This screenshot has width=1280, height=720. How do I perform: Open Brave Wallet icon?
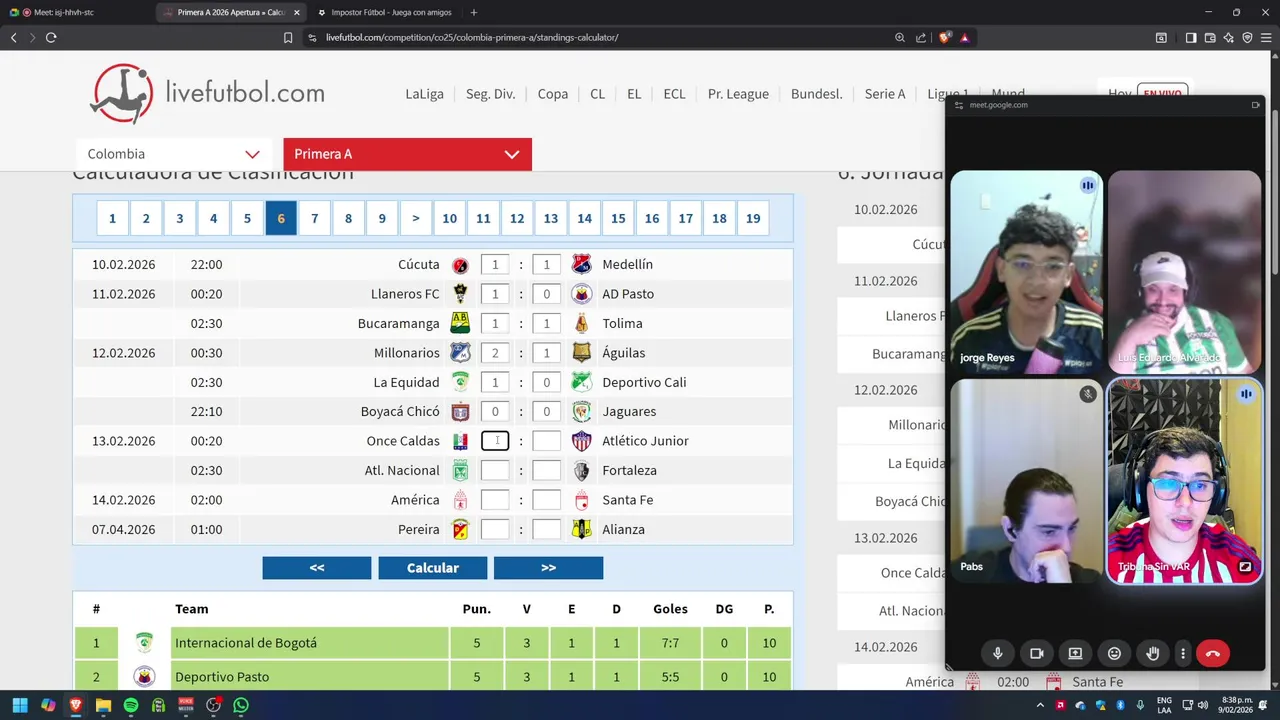pyautogui.click(x=1210, y=38)
